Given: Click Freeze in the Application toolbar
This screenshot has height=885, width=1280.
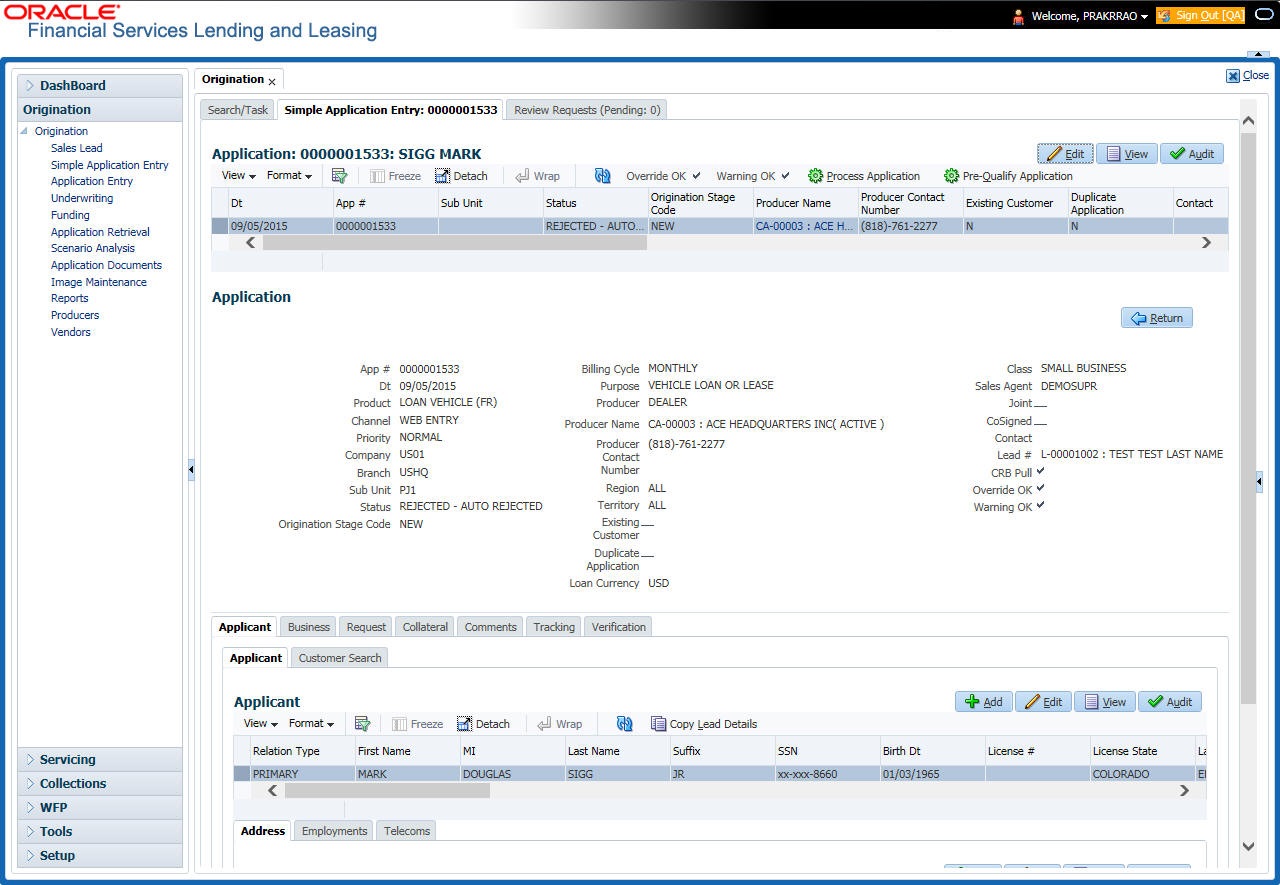Looking at the screenshot, I should [395, 176].
